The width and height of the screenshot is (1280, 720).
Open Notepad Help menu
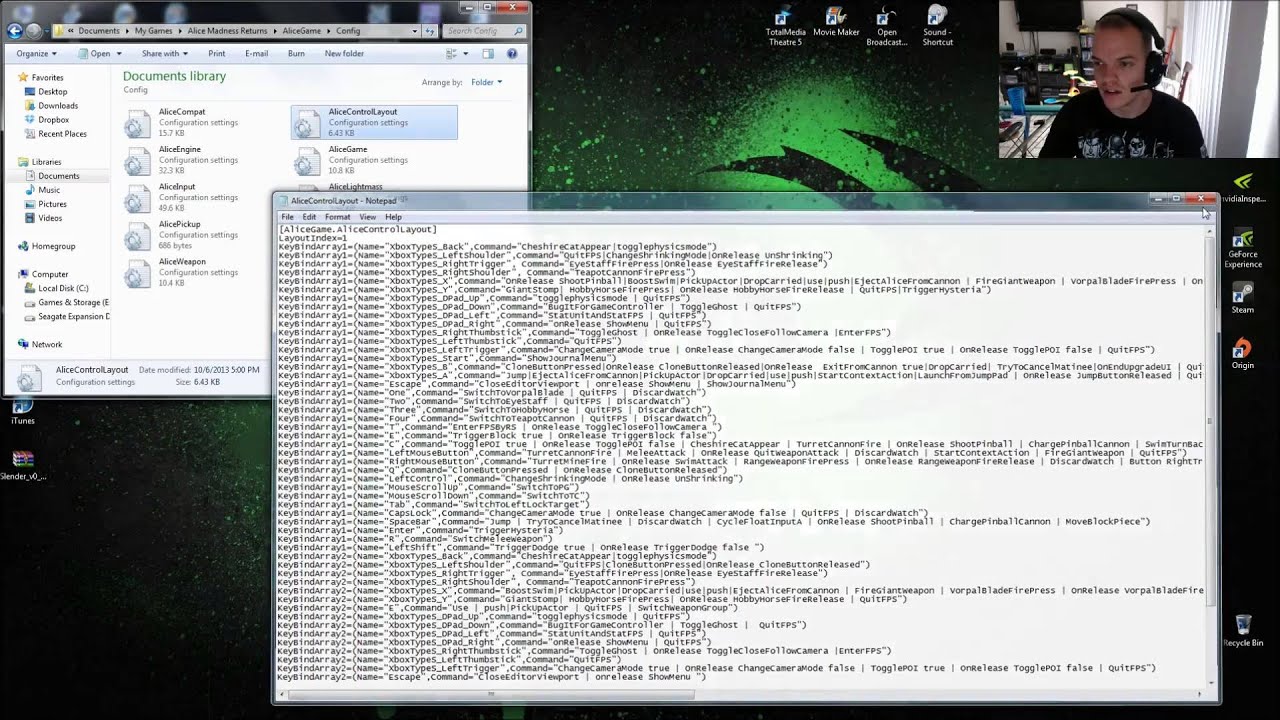point(393,217)
